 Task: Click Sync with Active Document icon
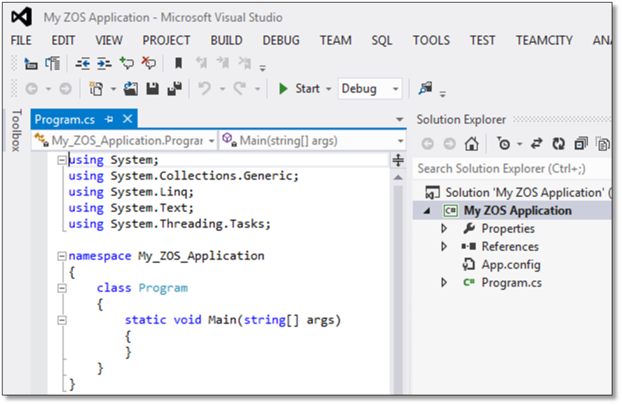click(537, 144)
